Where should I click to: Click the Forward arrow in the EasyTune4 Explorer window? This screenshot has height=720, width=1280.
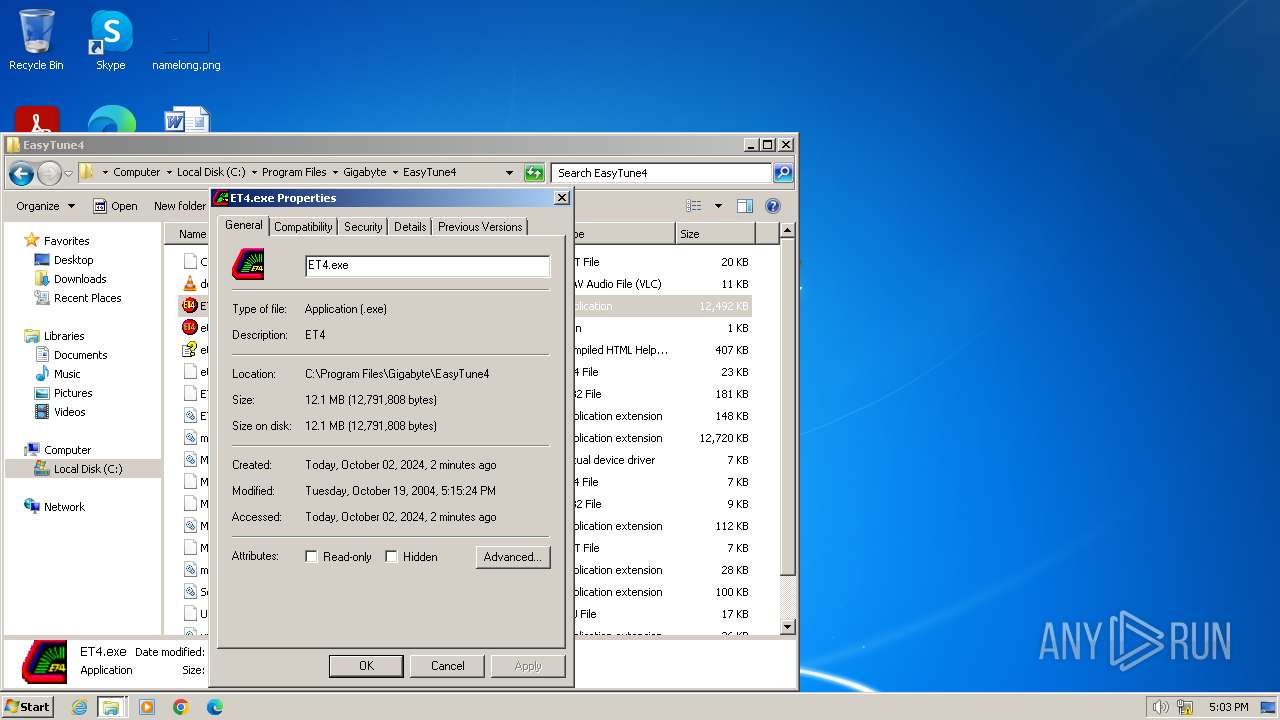[x=49, y=173]
